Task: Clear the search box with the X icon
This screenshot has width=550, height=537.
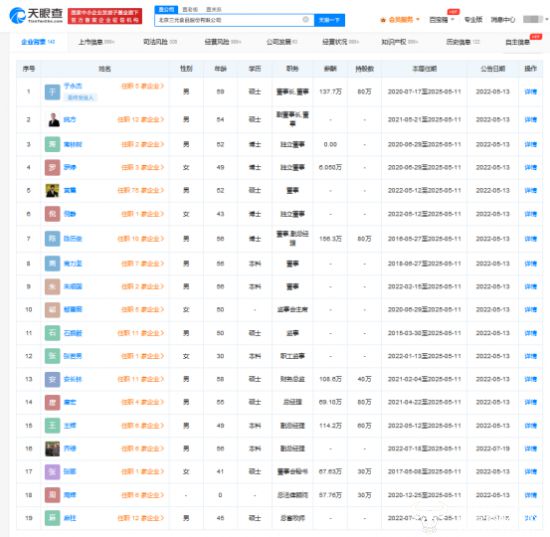Action: (x=306, y=20)
